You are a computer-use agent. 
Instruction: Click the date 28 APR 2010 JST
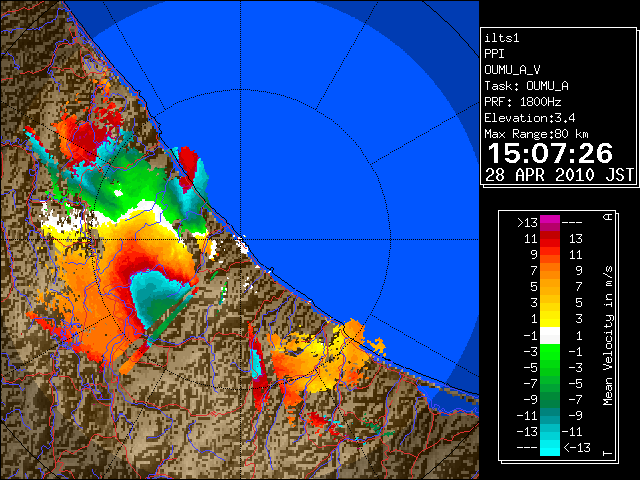coord(559,175)
